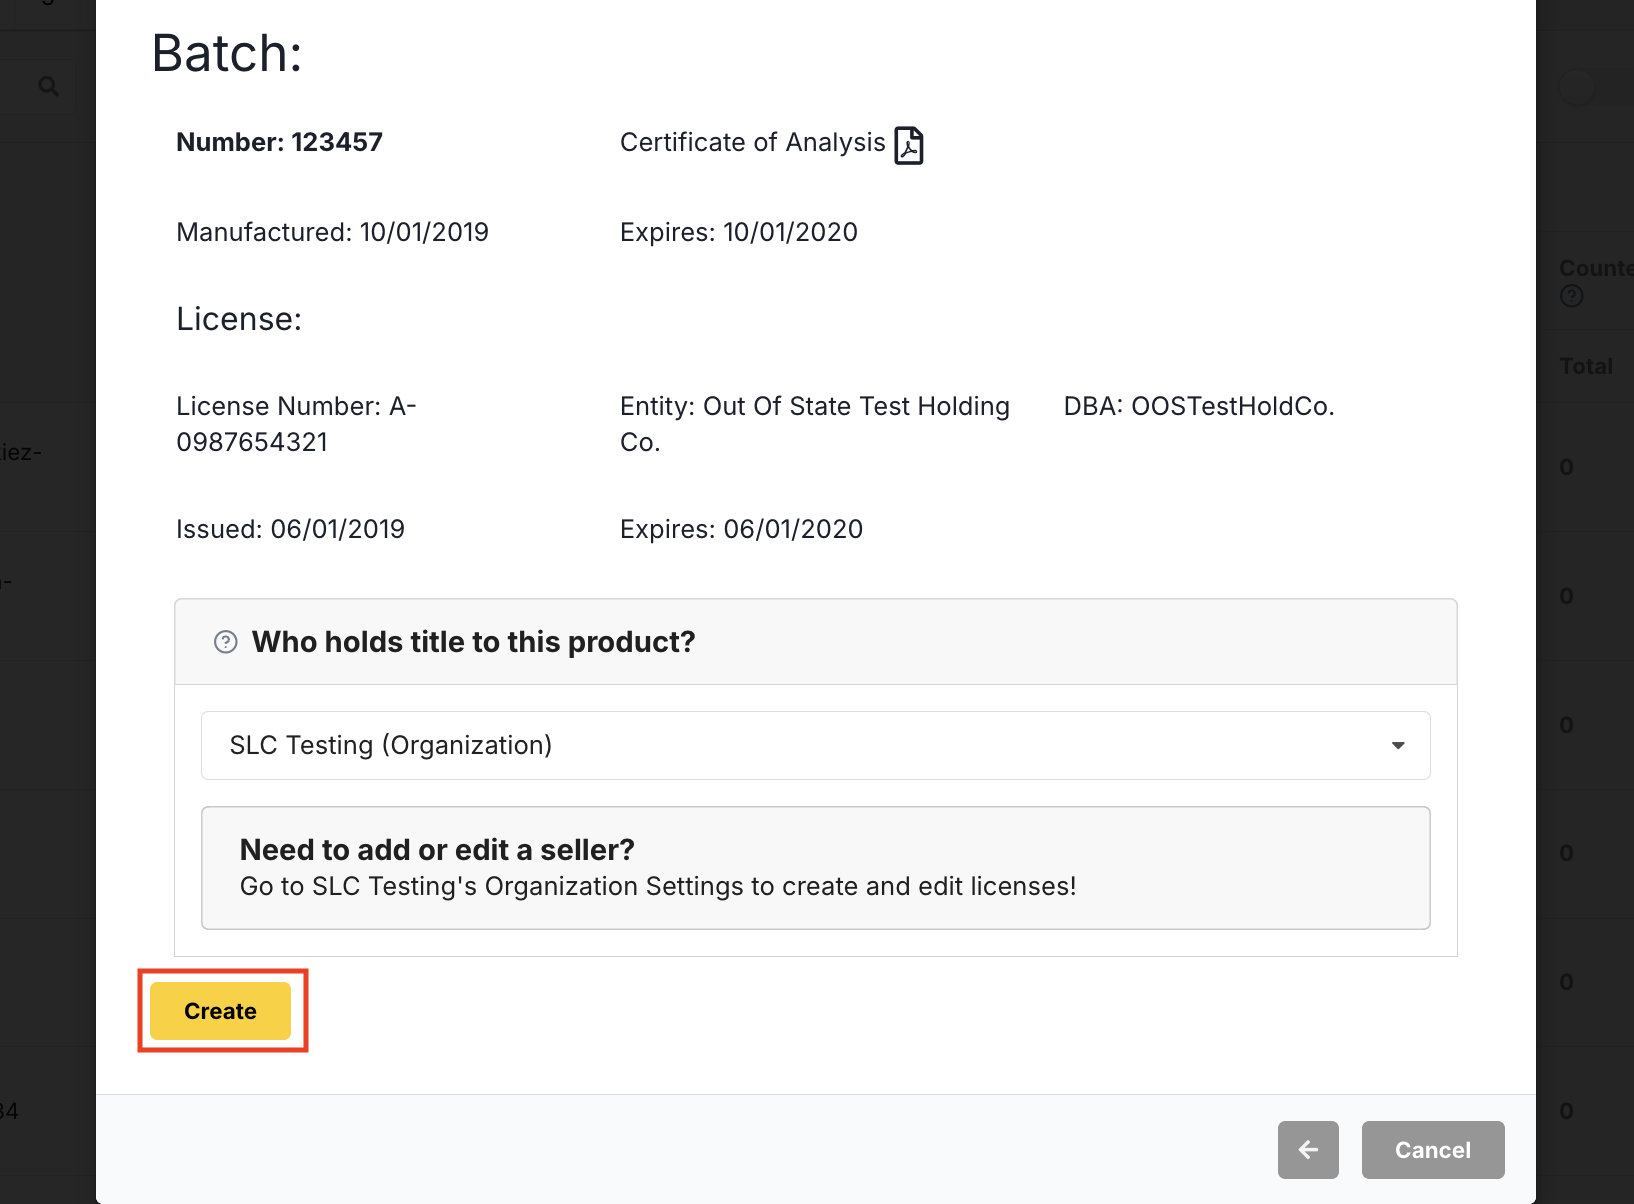
Task: Open the Certificate of Analysis PDF icon
Action: coord(908,145)
